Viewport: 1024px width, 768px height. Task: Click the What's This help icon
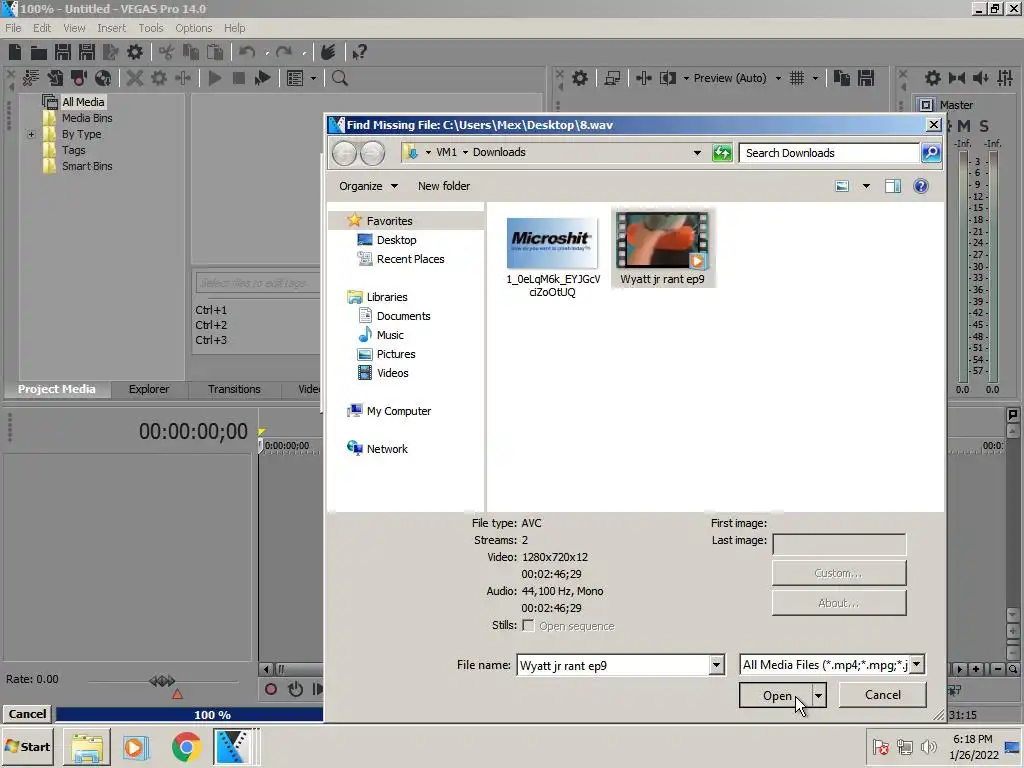(x=359, y=52)
